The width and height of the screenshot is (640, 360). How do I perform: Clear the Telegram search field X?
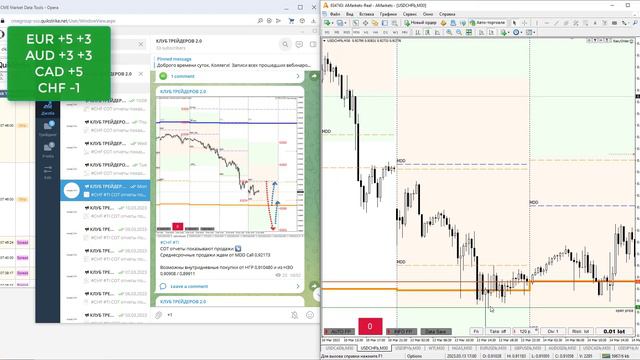click(141, 44)
